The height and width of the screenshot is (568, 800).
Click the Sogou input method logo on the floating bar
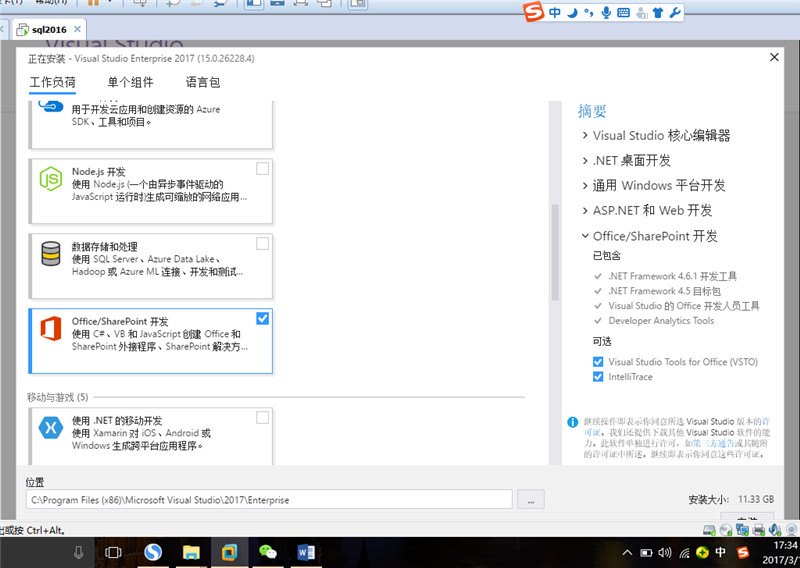(x=534, y=11)
